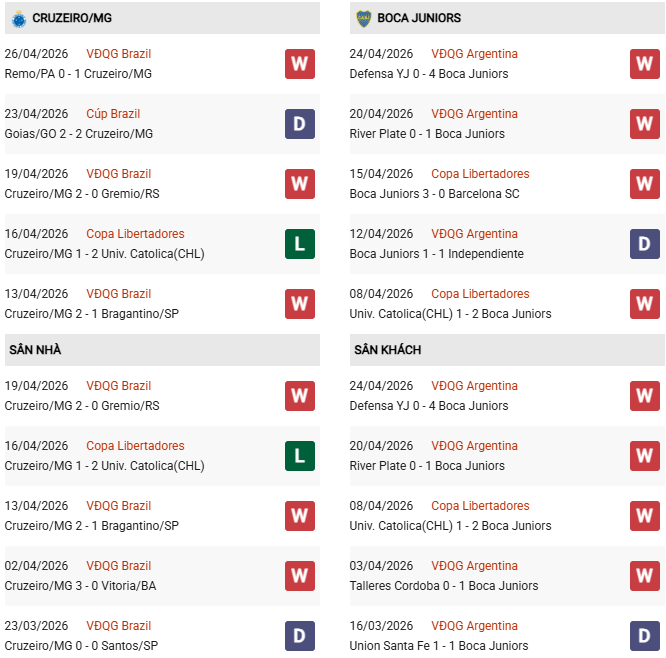Select the SÂN NHÀ section header

36,350
